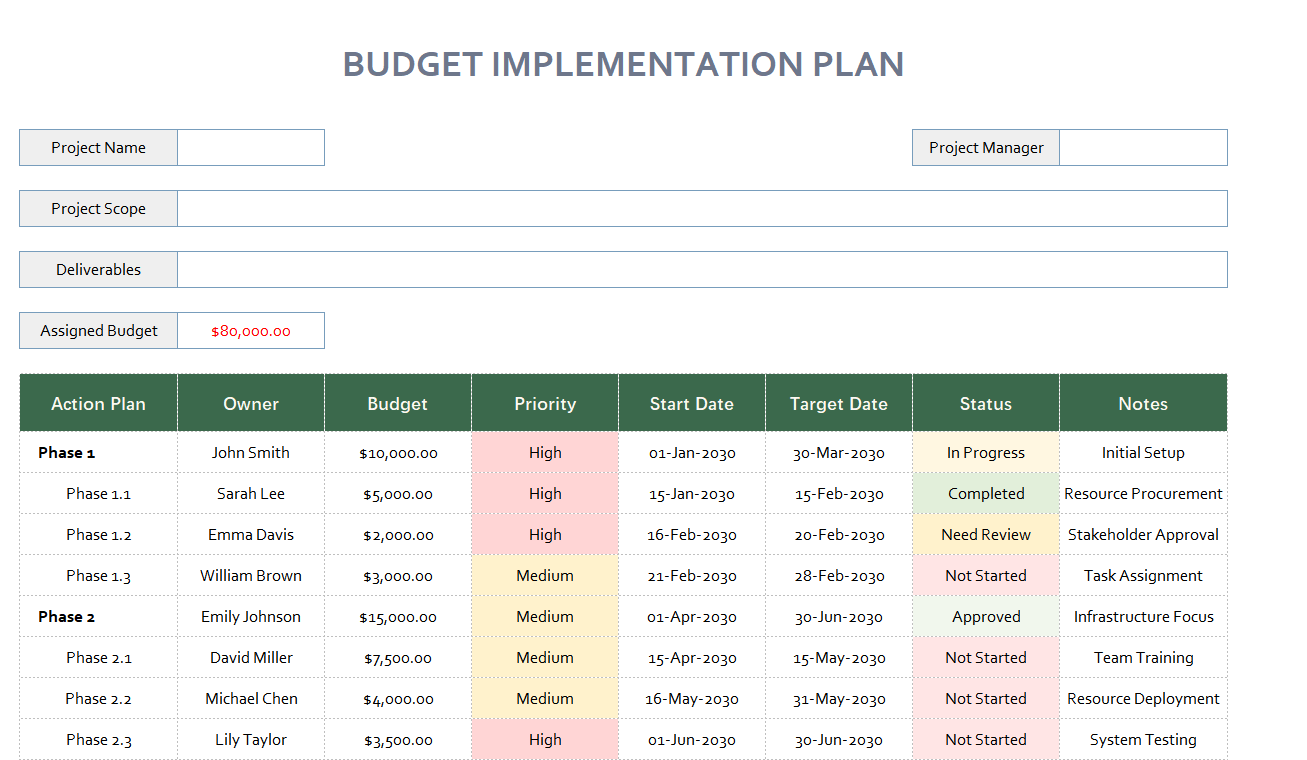Select the 16-May-2030 start date
Screen dimensions: 1307x760
pos(692,698)
